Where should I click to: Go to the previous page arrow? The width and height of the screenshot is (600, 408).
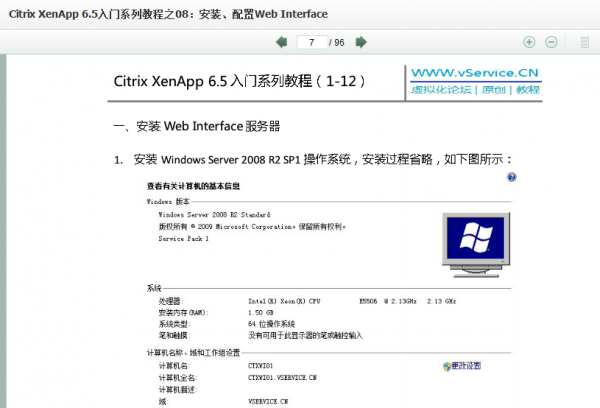(282, 42)
